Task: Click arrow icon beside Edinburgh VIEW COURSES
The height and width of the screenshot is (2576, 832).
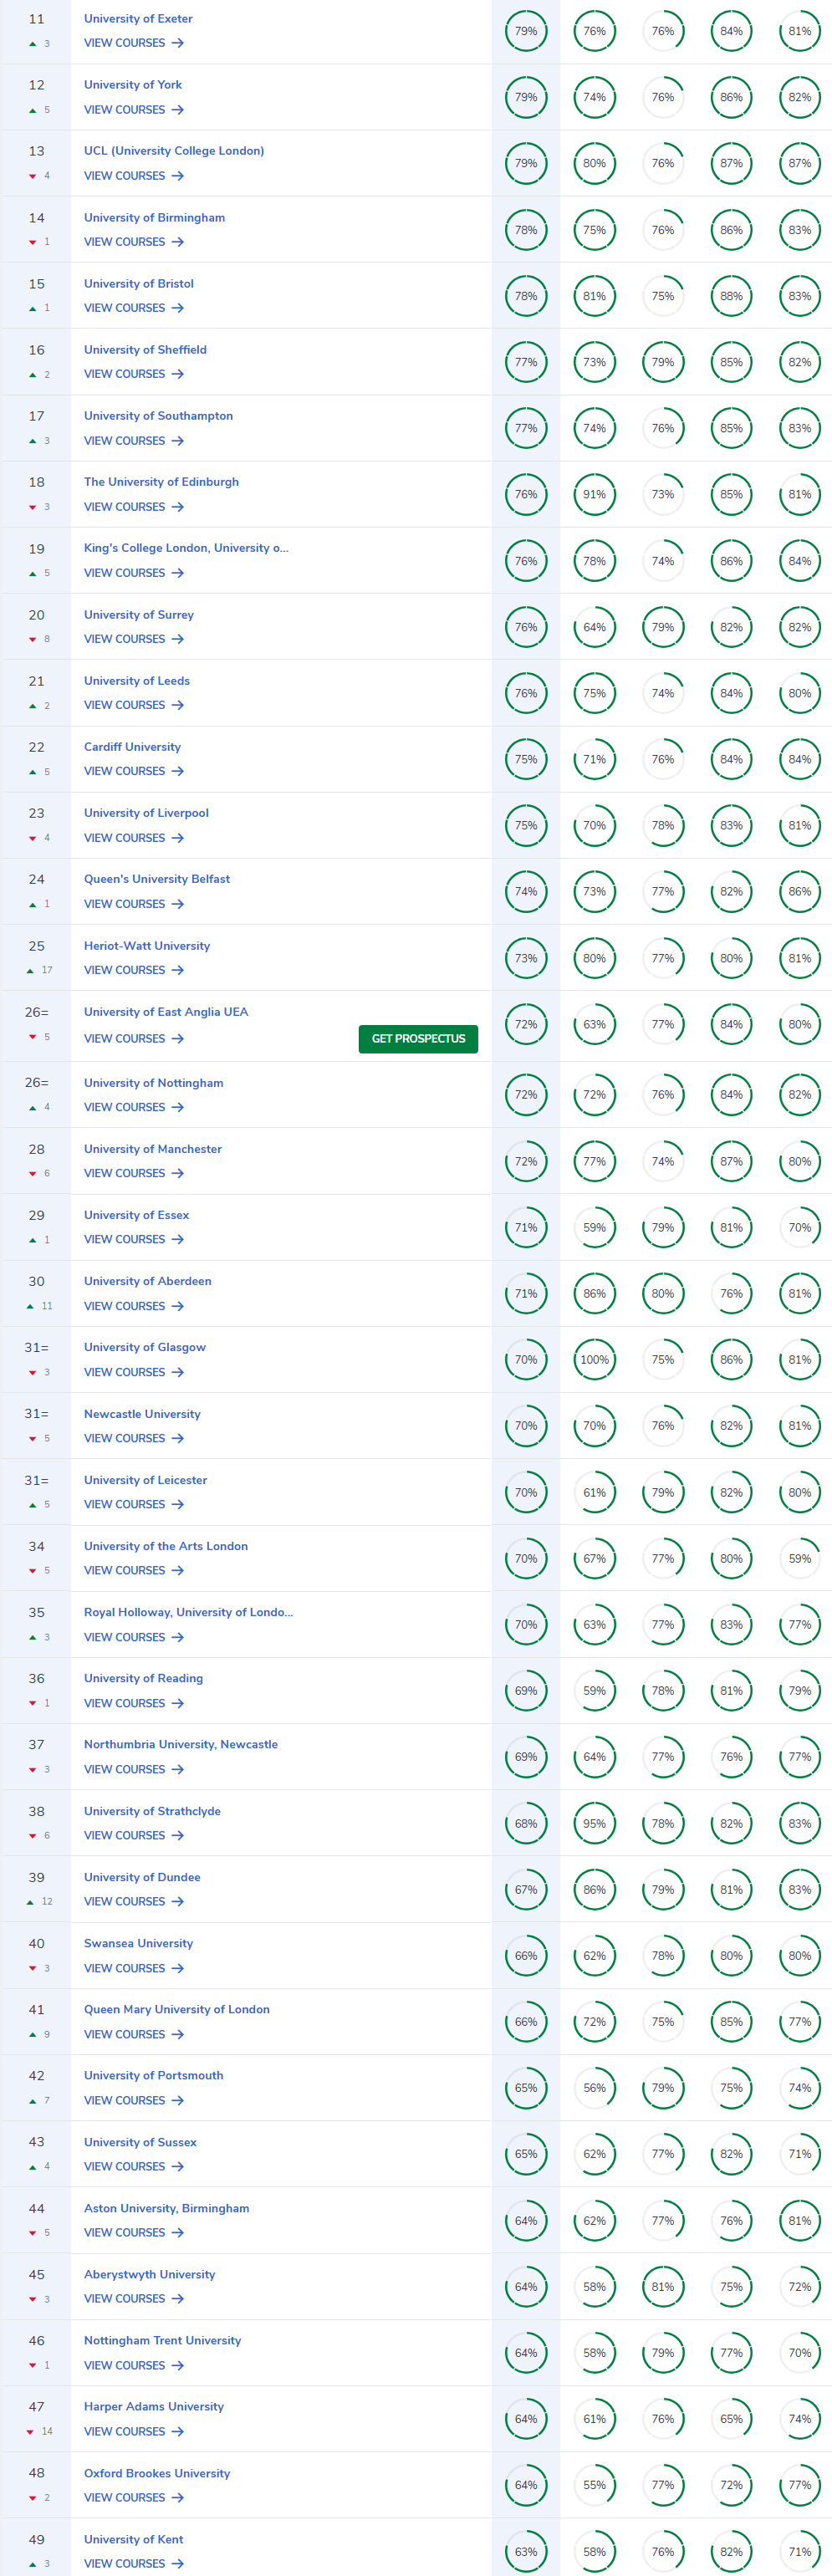Action: (x=177, y=507)
